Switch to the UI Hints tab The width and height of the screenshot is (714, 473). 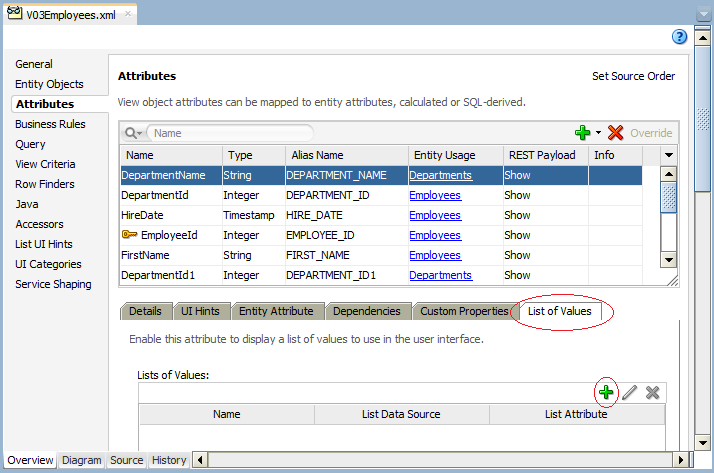pyautogui.click(x=200, y=311)
